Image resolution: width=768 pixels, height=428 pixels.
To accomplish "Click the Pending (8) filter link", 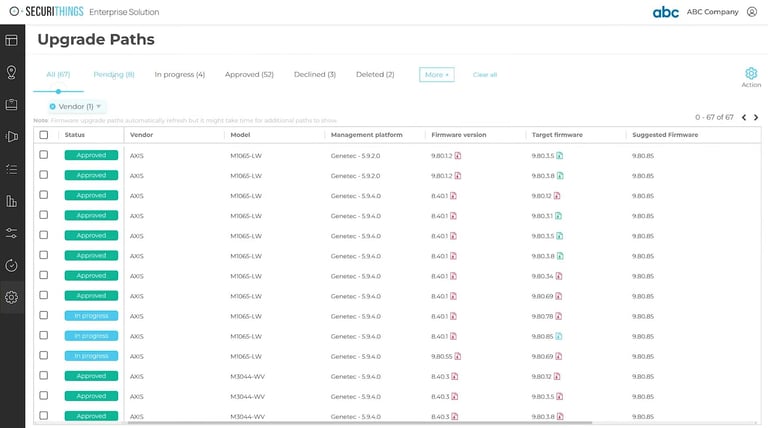I will pyautogui.click(x=114, y=74).
